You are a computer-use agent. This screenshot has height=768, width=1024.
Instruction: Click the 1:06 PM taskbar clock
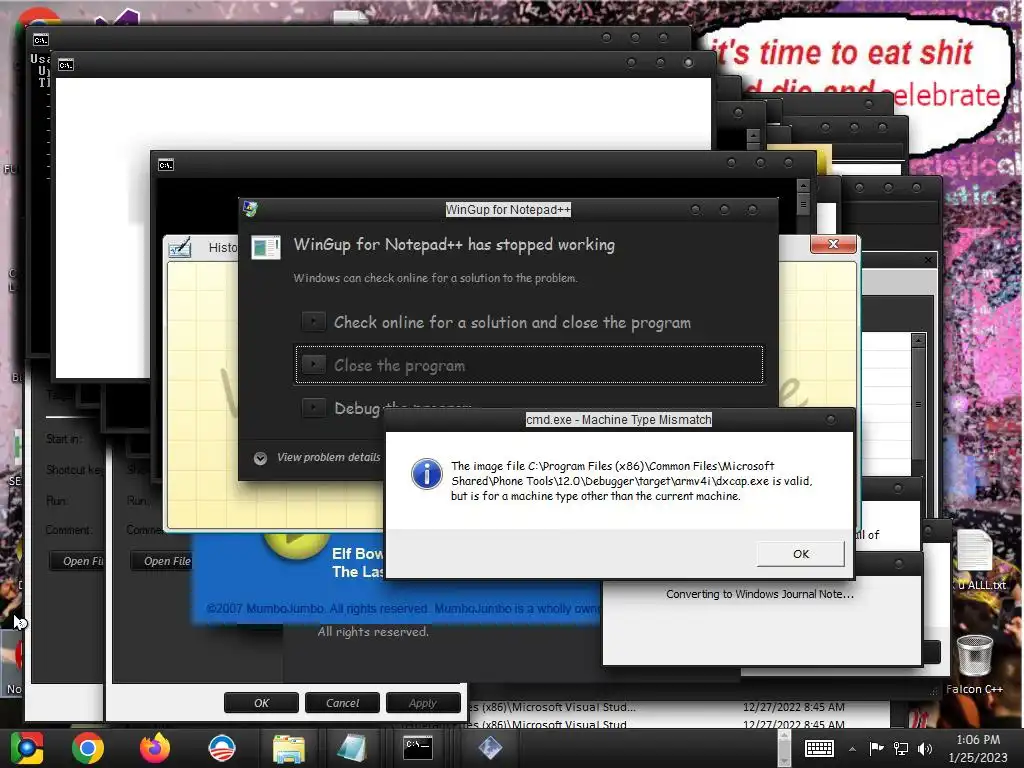click(978, 740)
